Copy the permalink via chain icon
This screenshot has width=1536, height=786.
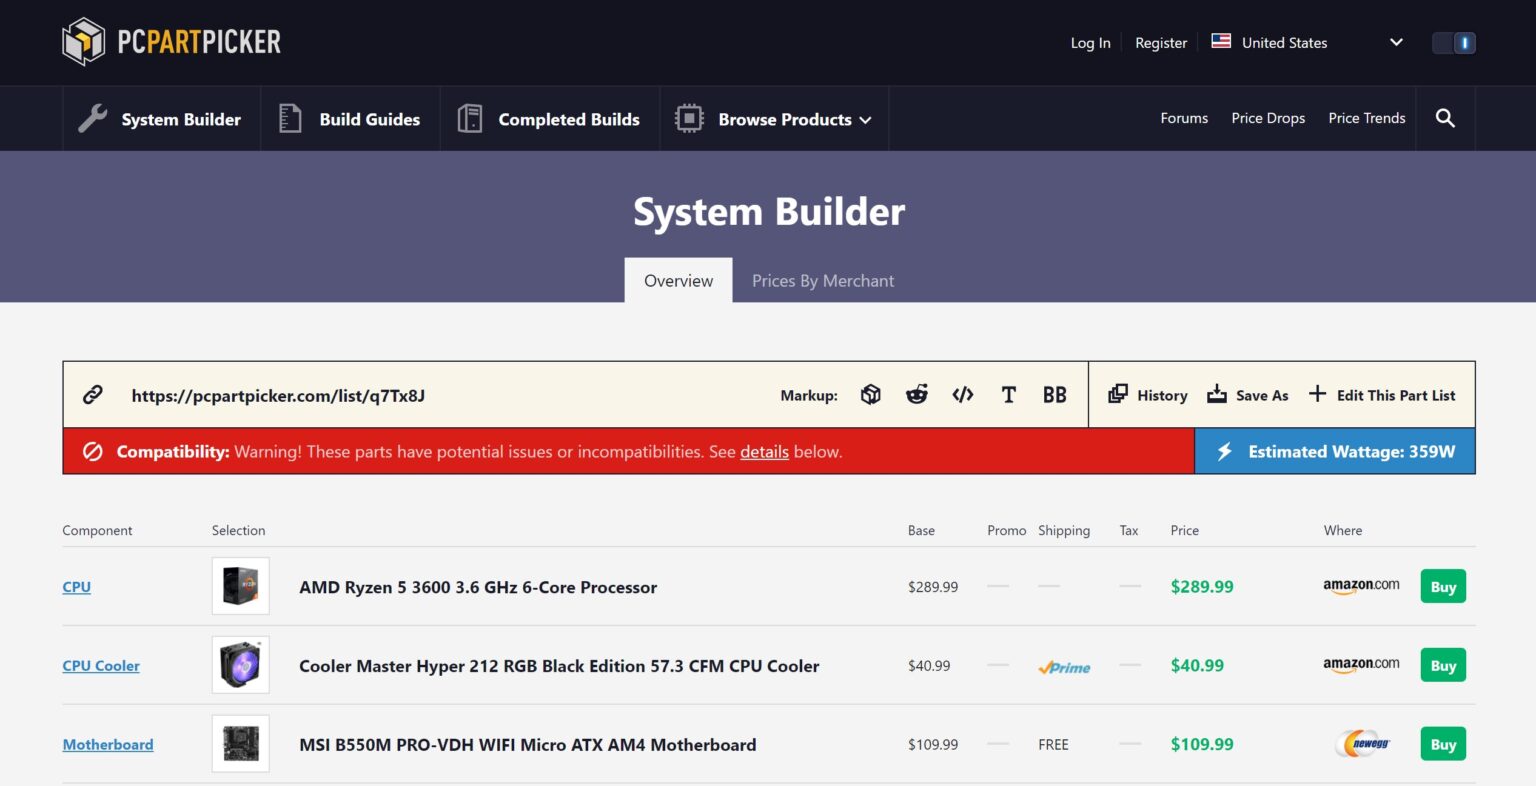93,395
